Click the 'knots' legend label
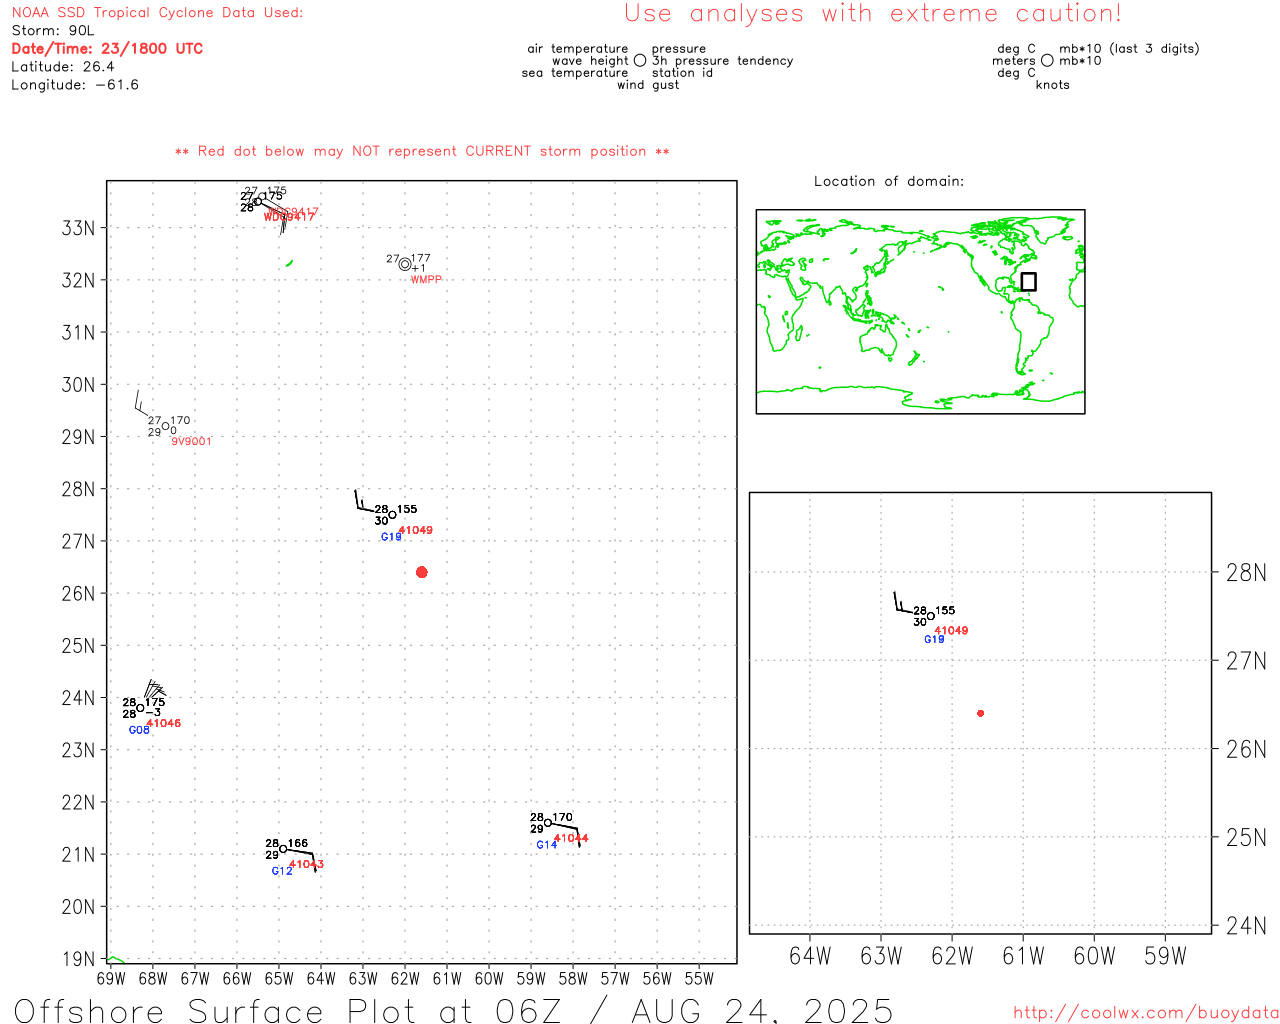 tap(1053, 85)
